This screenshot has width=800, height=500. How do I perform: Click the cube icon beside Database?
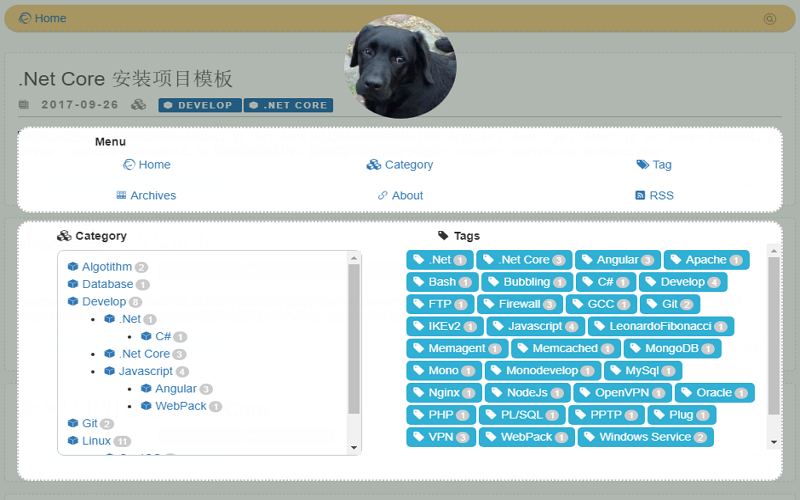(73, 284)
